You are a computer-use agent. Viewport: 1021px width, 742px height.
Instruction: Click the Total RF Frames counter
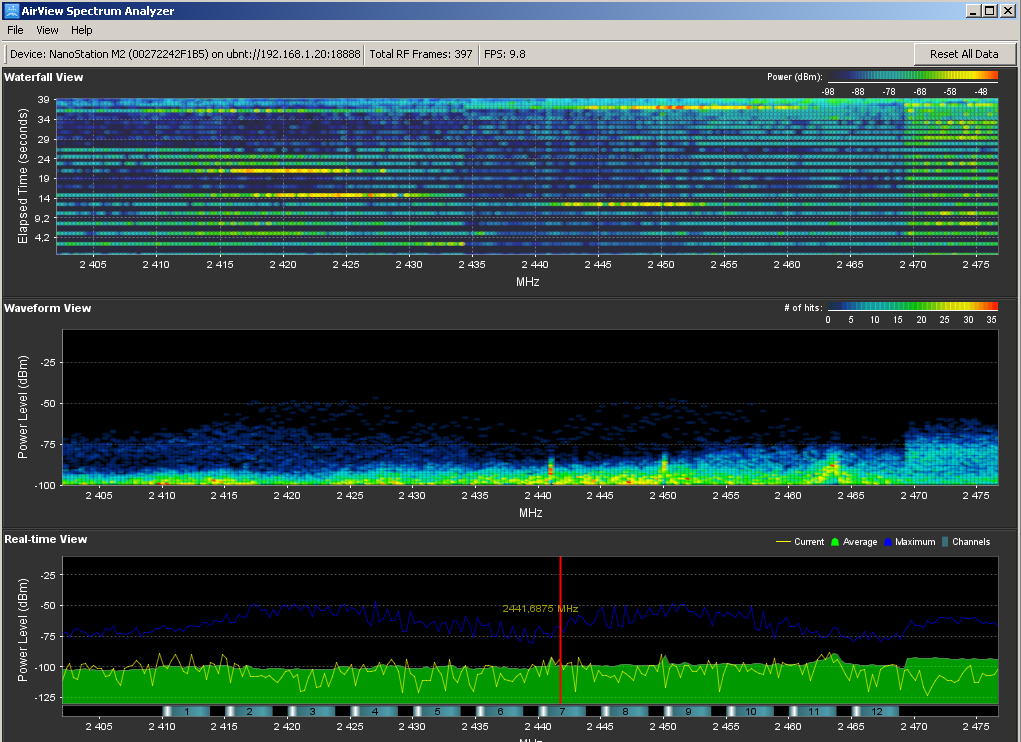(420, 54)
